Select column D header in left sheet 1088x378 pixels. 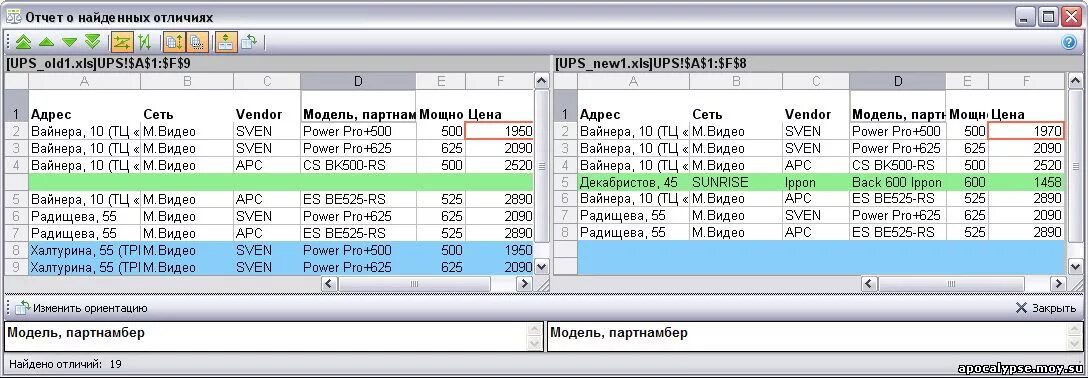coord(358,81)
